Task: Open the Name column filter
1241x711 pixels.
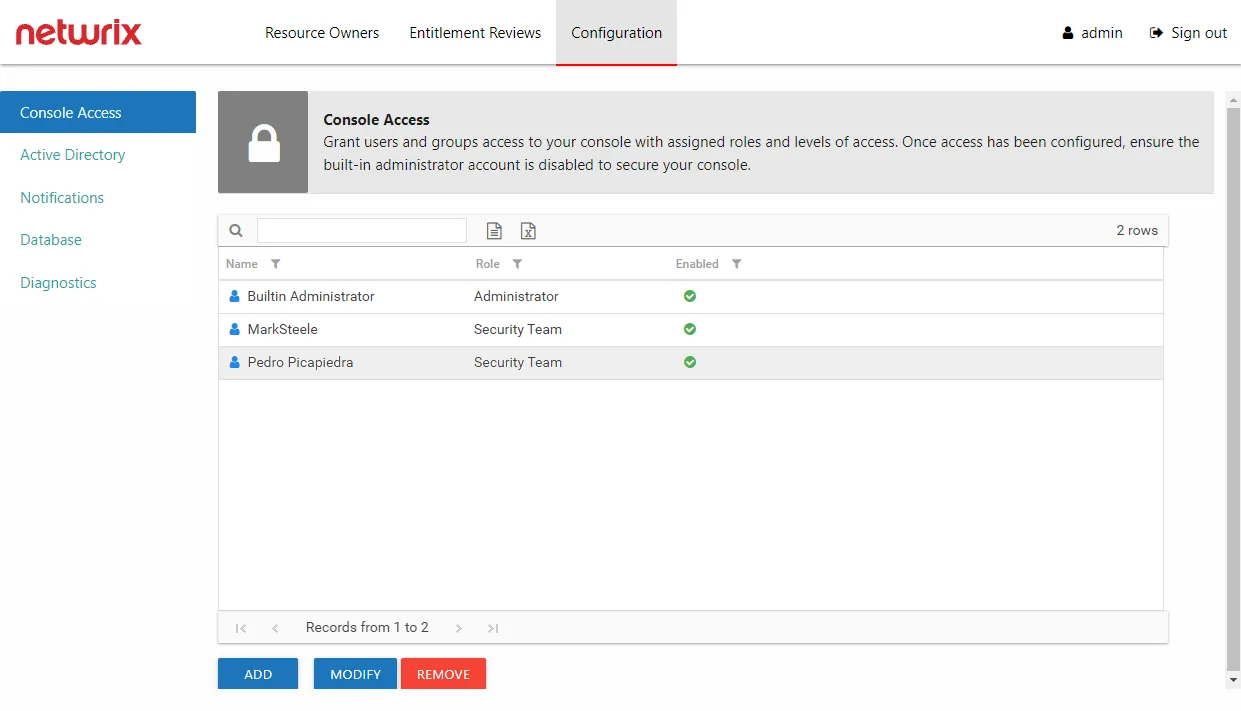Action: click(276, 264)
